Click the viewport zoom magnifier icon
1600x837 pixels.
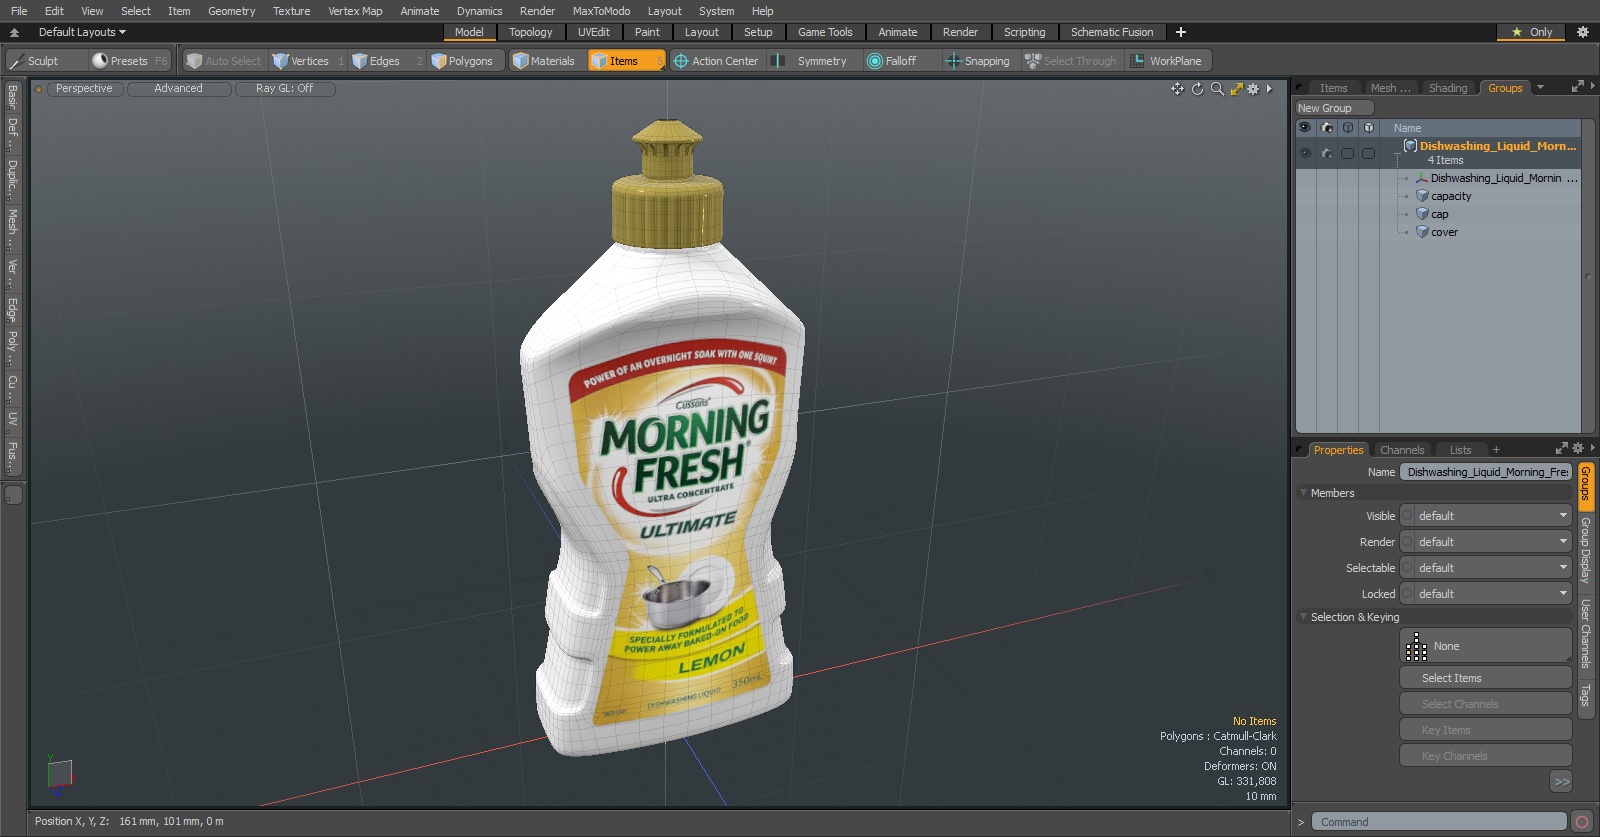tap(1217, 89)
